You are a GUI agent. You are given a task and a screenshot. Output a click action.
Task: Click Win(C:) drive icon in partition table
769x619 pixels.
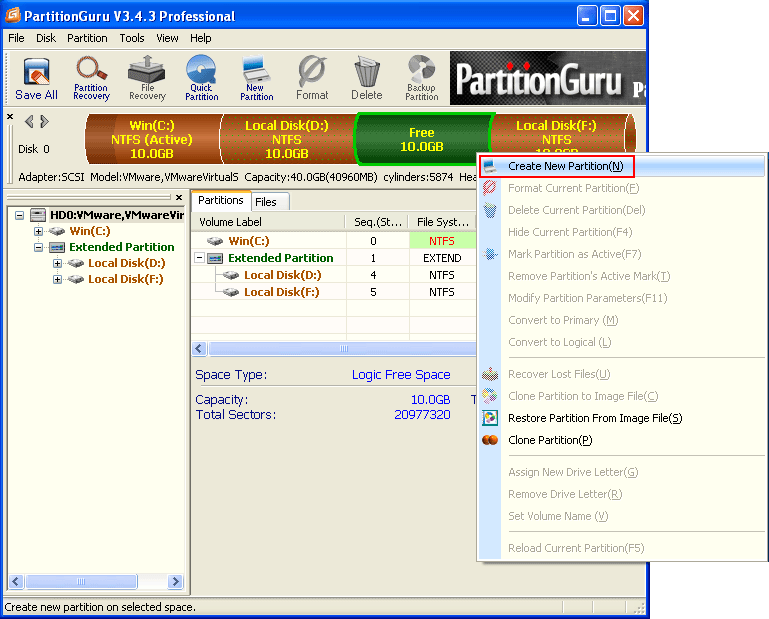click(x=215, y=241)
